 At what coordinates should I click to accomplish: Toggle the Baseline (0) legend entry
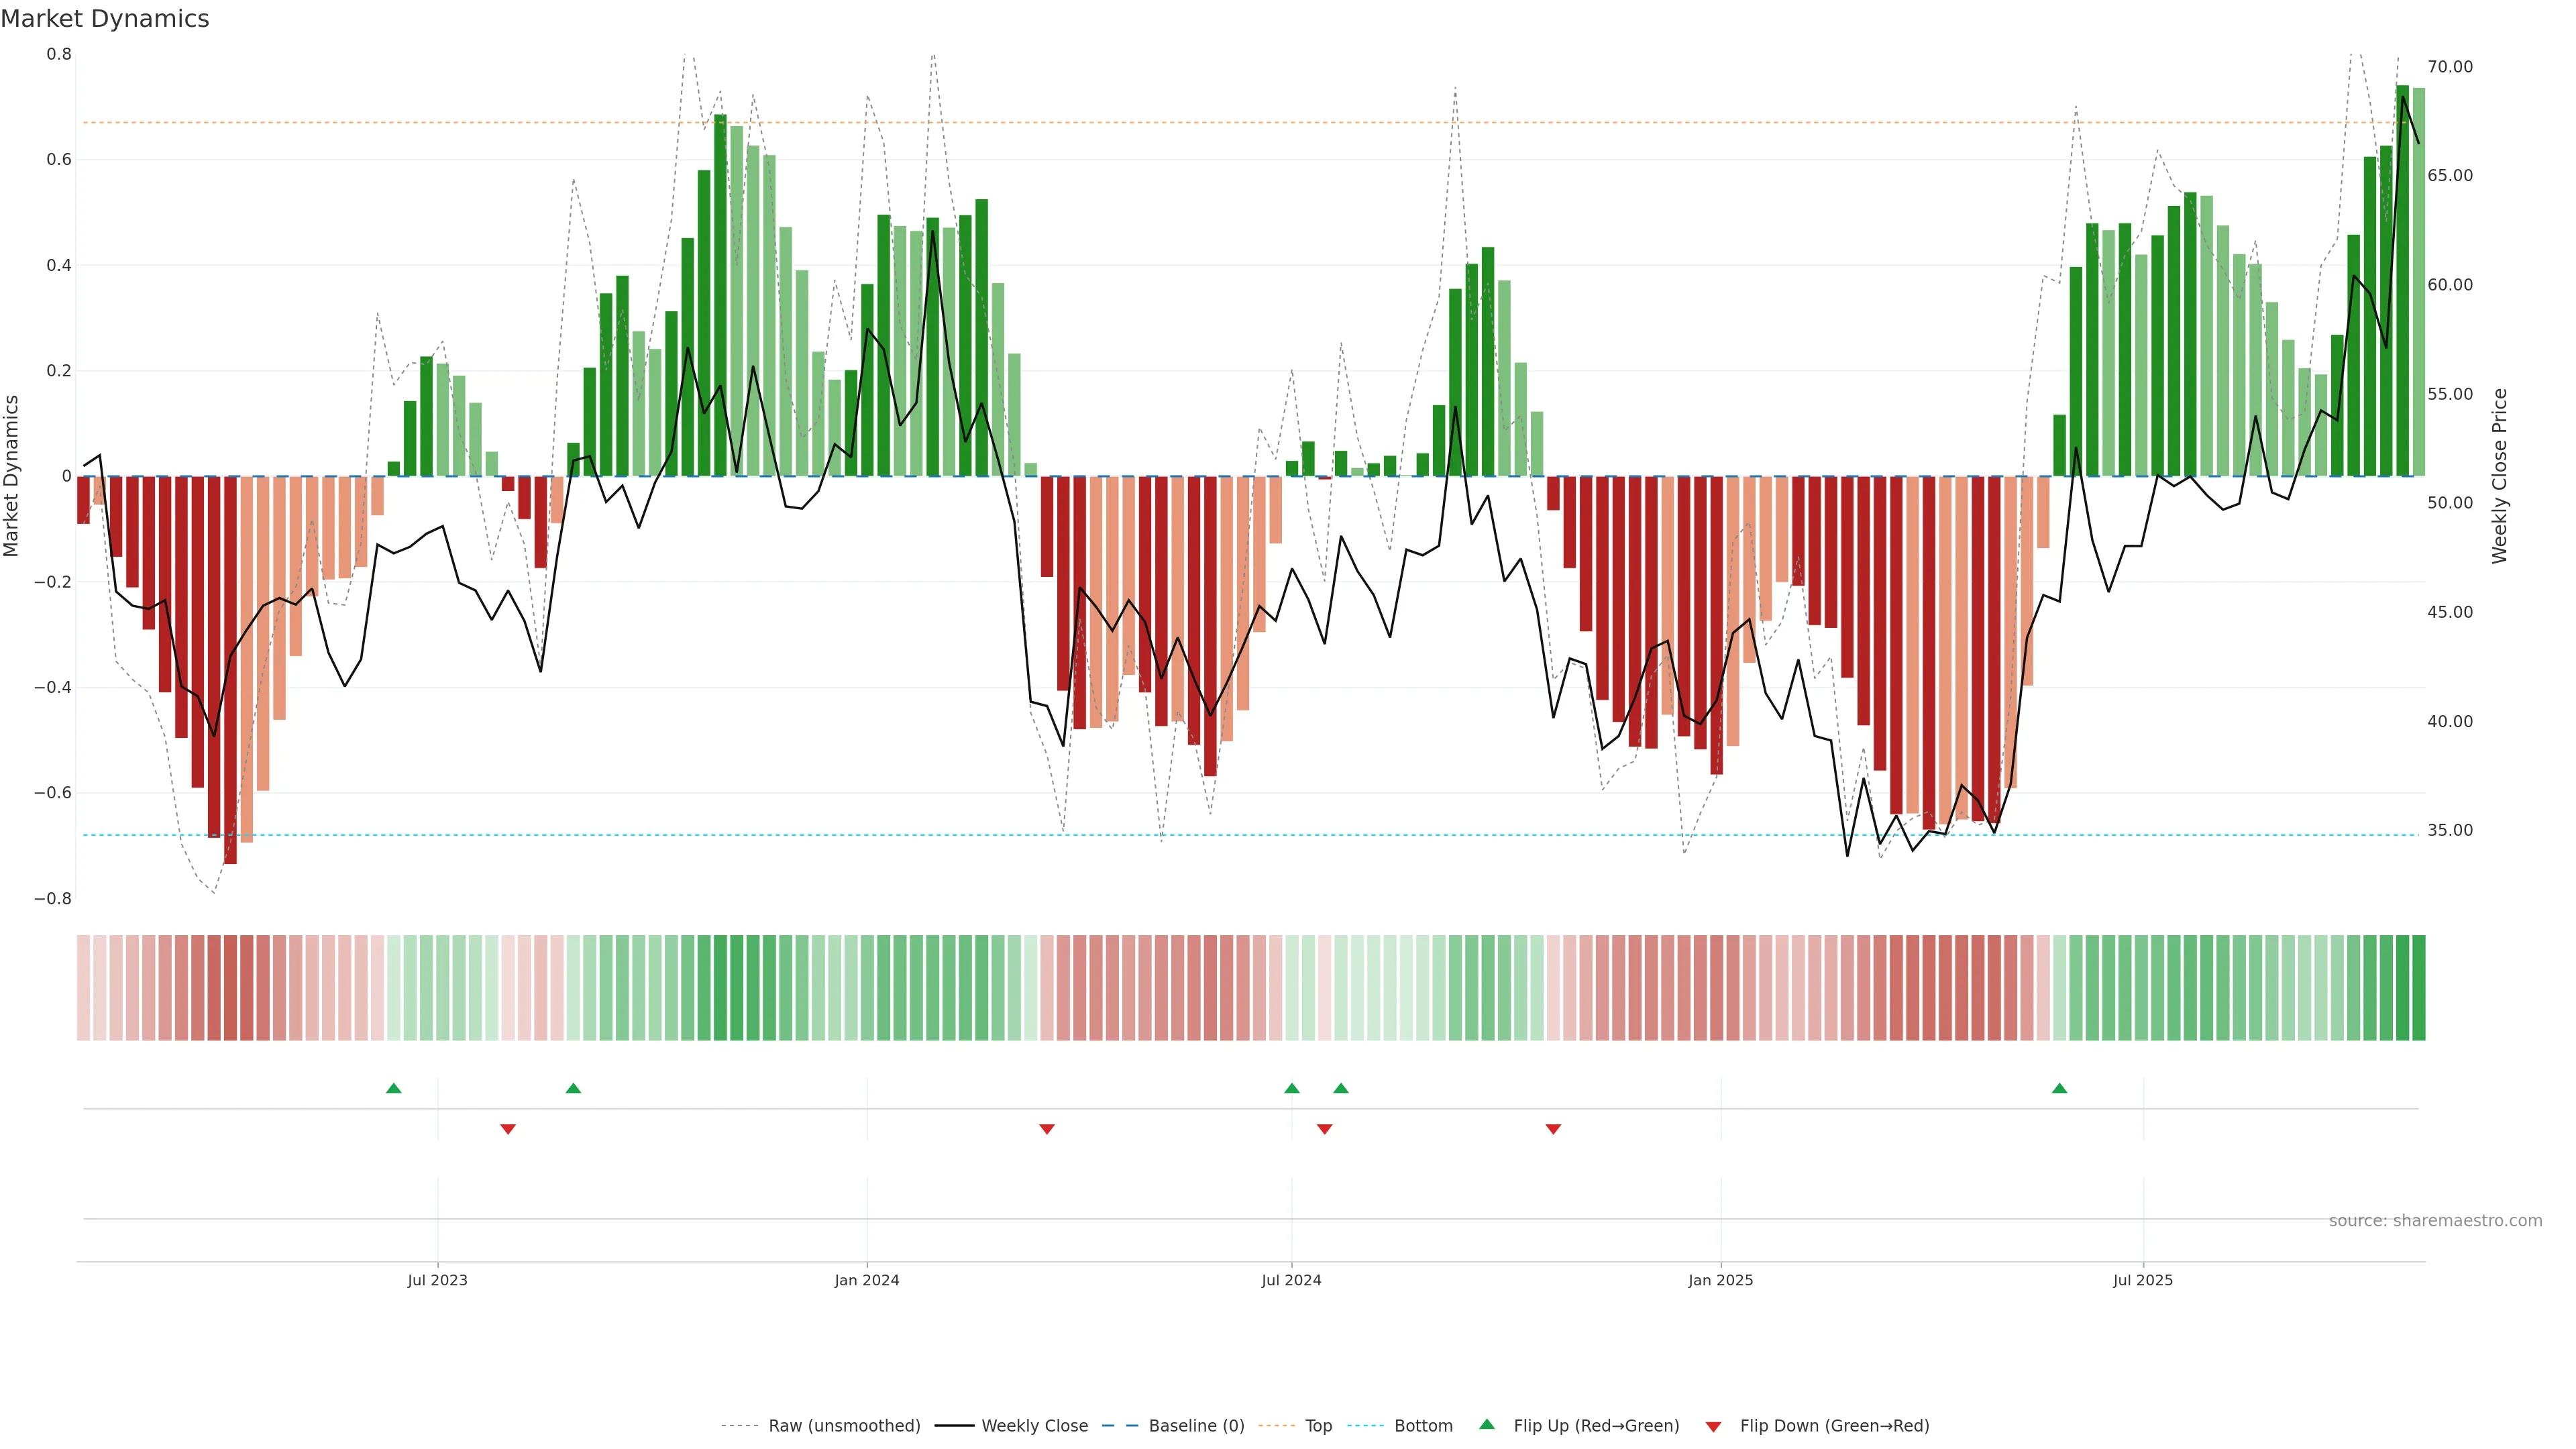(x=1196, y=1426)
